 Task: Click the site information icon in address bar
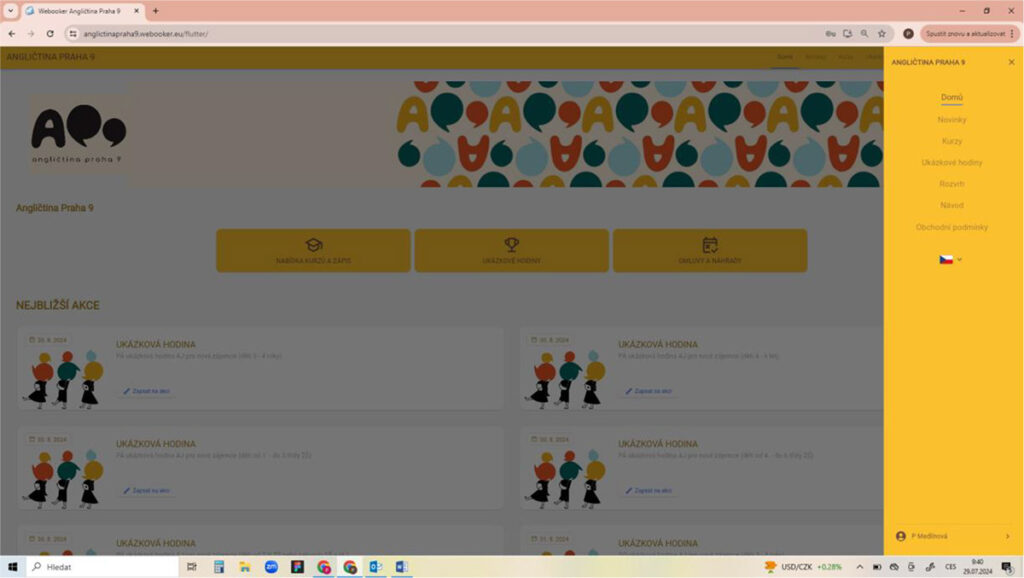pos(73,33)
